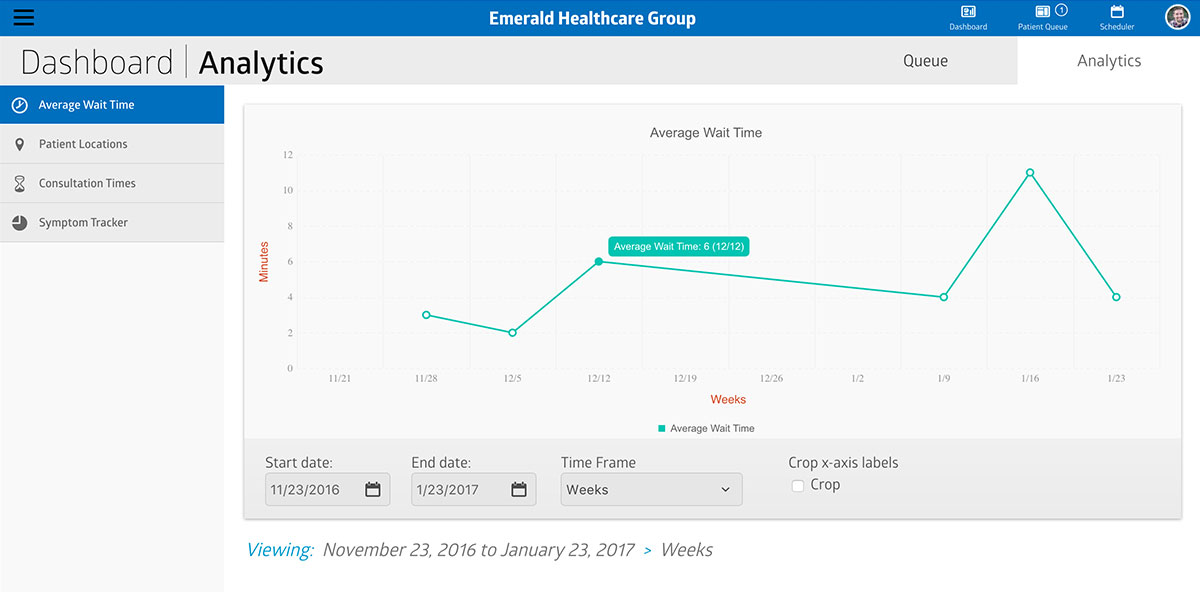Open the Scheduler calendar icon

(1117, 12)
